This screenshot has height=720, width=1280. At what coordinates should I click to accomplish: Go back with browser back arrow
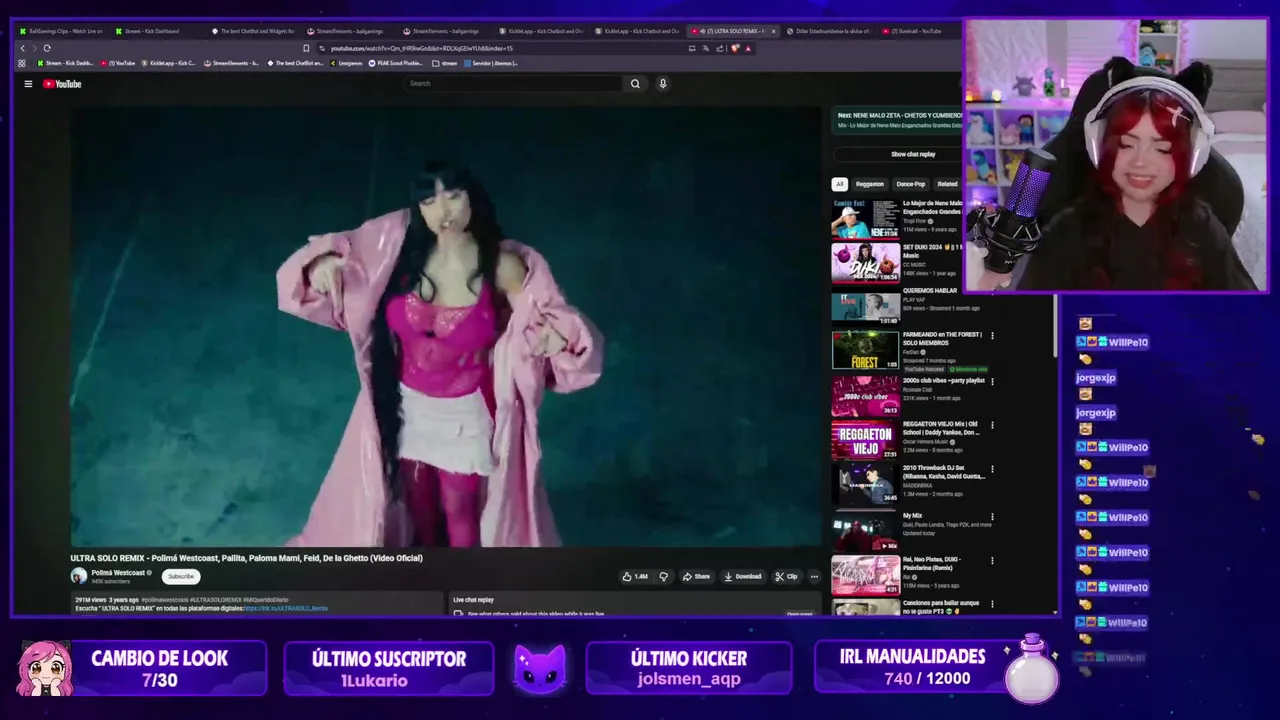[x=23, y=48]
